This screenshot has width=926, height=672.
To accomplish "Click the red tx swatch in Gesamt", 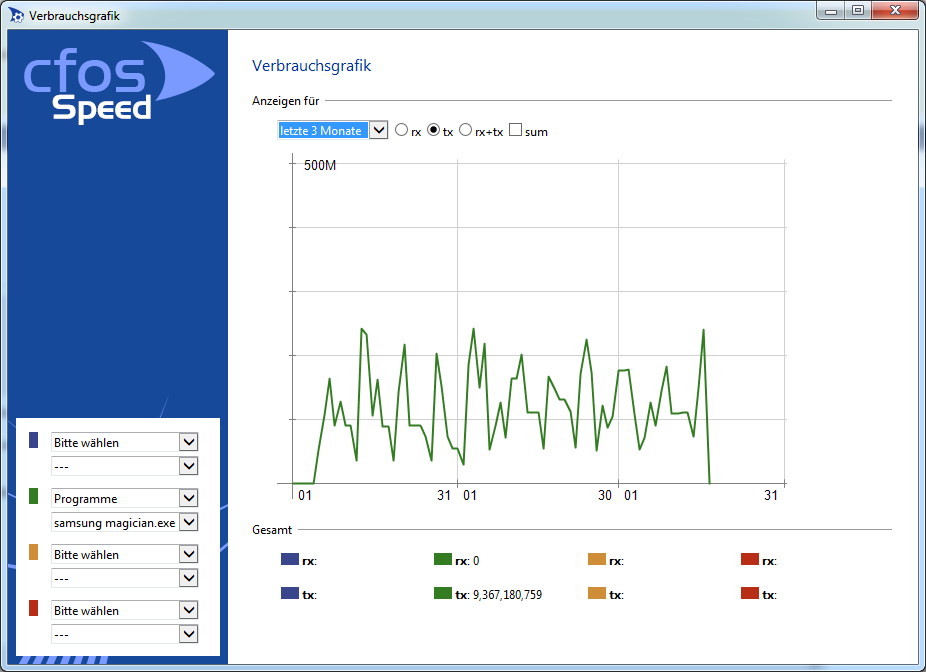I will tap(750, 593).
